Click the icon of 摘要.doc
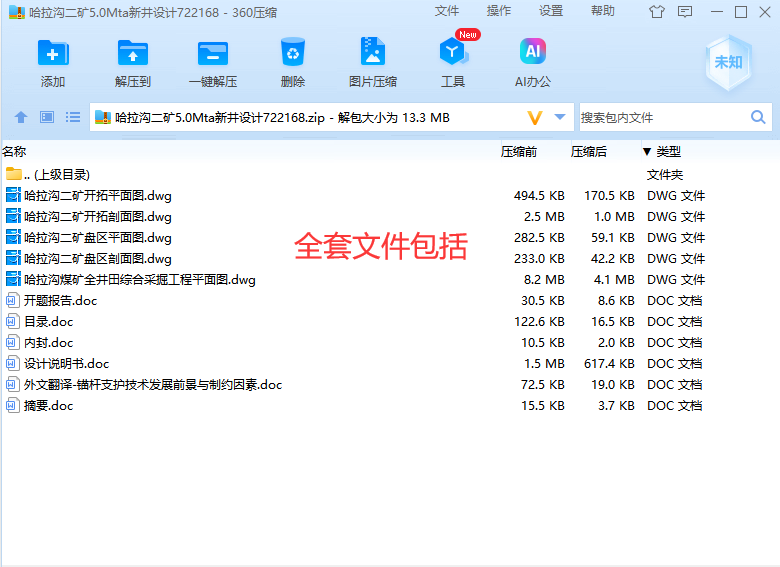 [x=13, y=405]
